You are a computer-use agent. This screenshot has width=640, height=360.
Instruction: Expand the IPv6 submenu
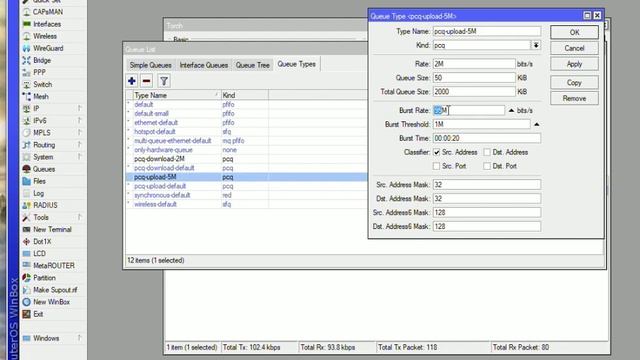(x=80, y=120)
